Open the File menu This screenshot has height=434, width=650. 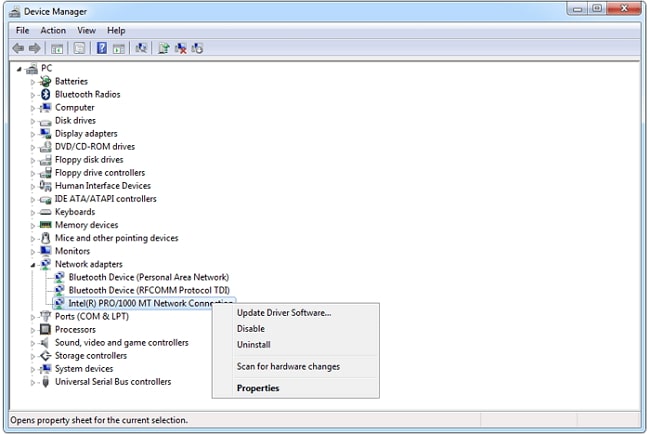pos(22,30)
